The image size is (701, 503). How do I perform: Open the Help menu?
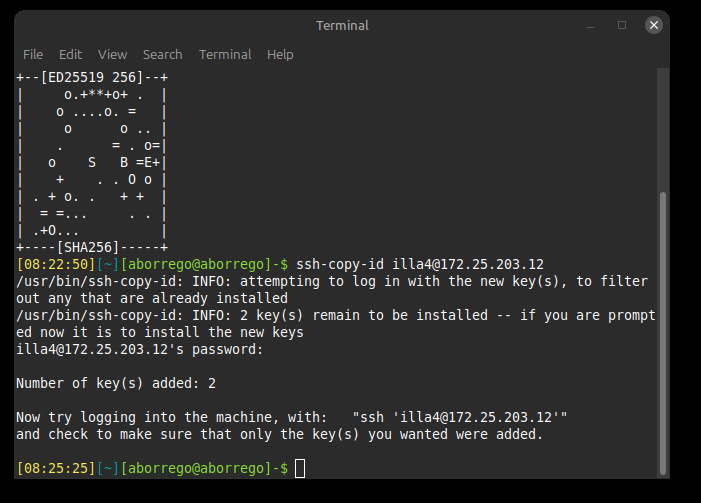click(x=280, y=54)
